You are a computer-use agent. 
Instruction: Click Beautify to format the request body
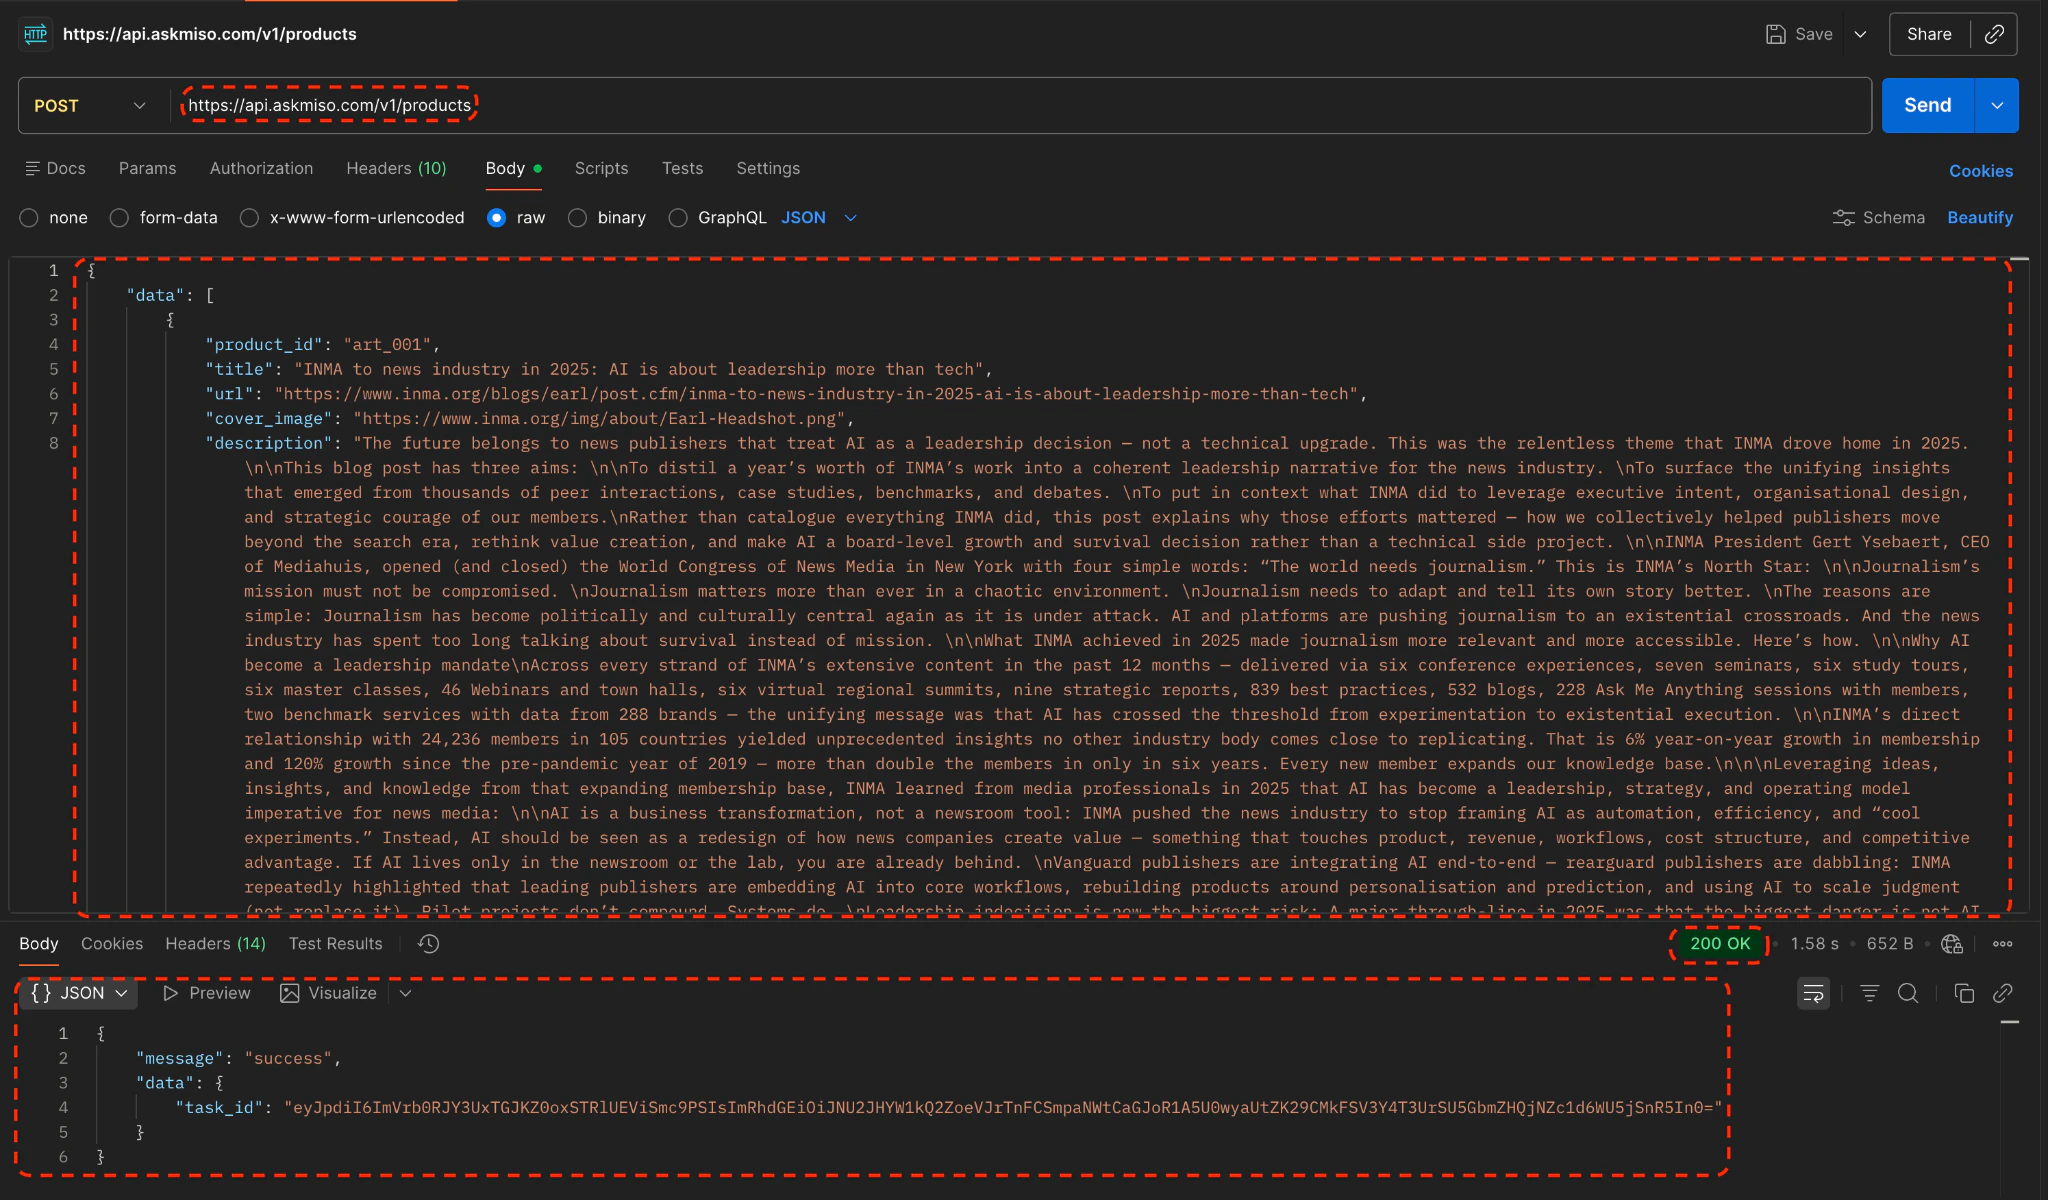tap(1979, 217)
